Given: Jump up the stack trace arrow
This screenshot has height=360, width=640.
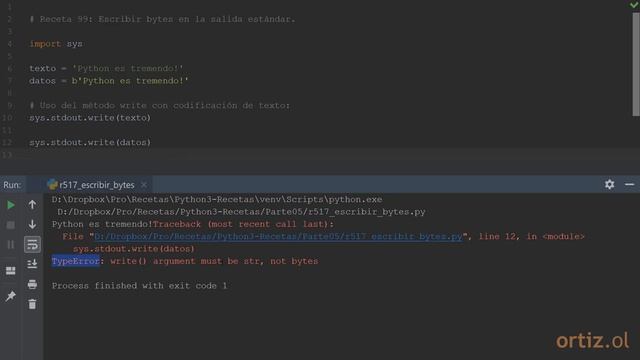Looking at the screenshot, I should 32,205.
